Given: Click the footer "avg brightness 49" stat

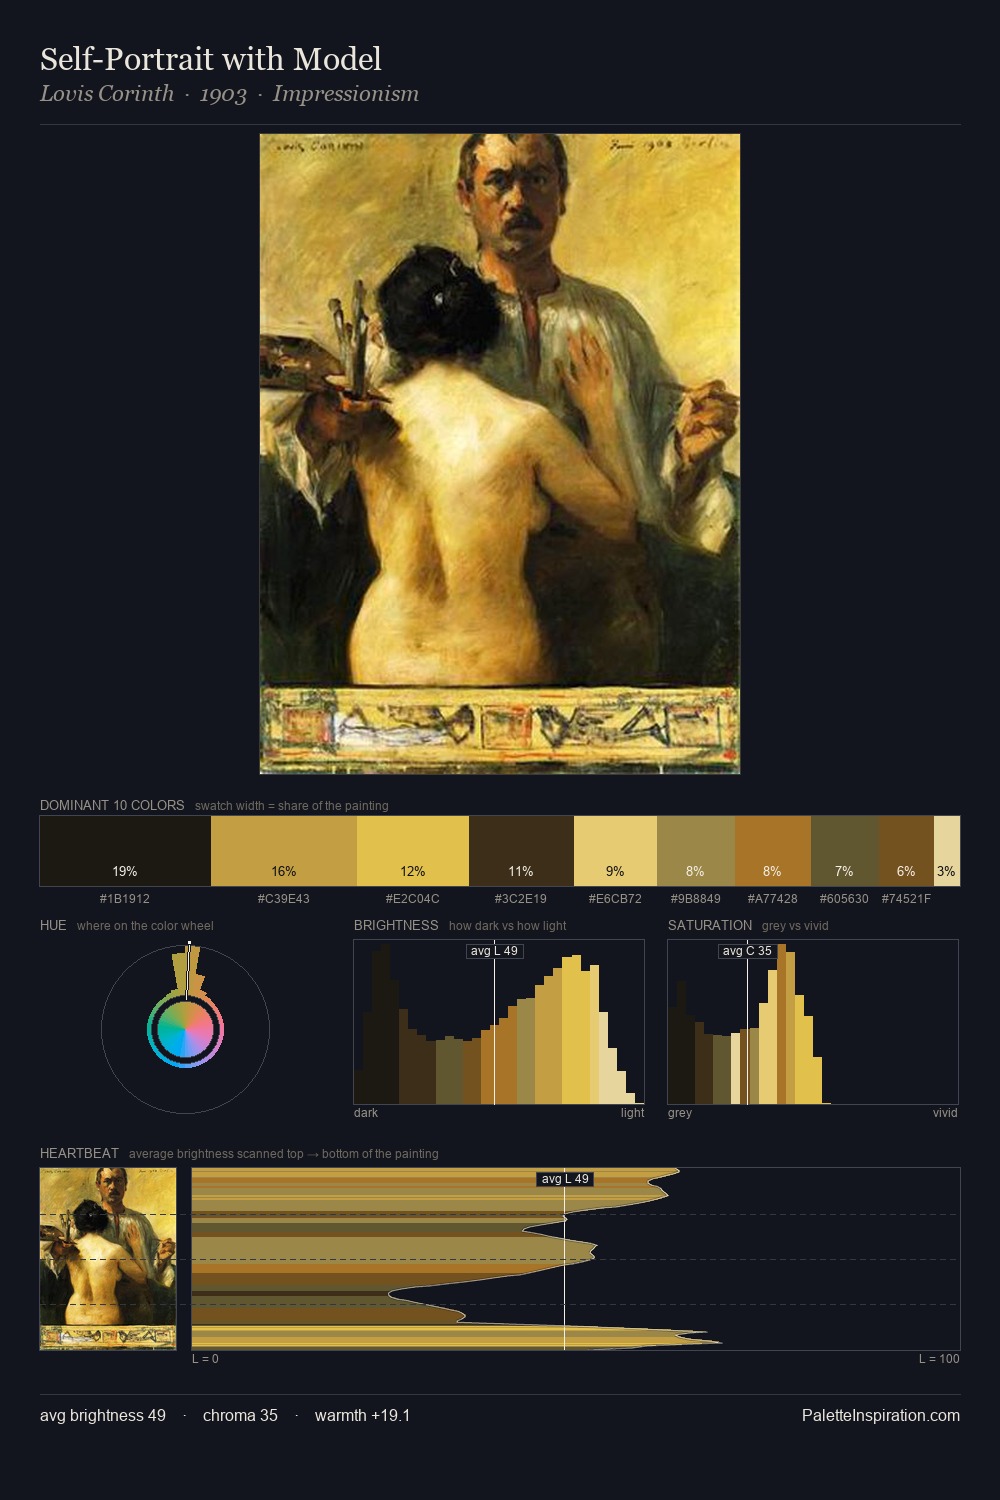Looking at the screenshot, I should click(103, 1415).
